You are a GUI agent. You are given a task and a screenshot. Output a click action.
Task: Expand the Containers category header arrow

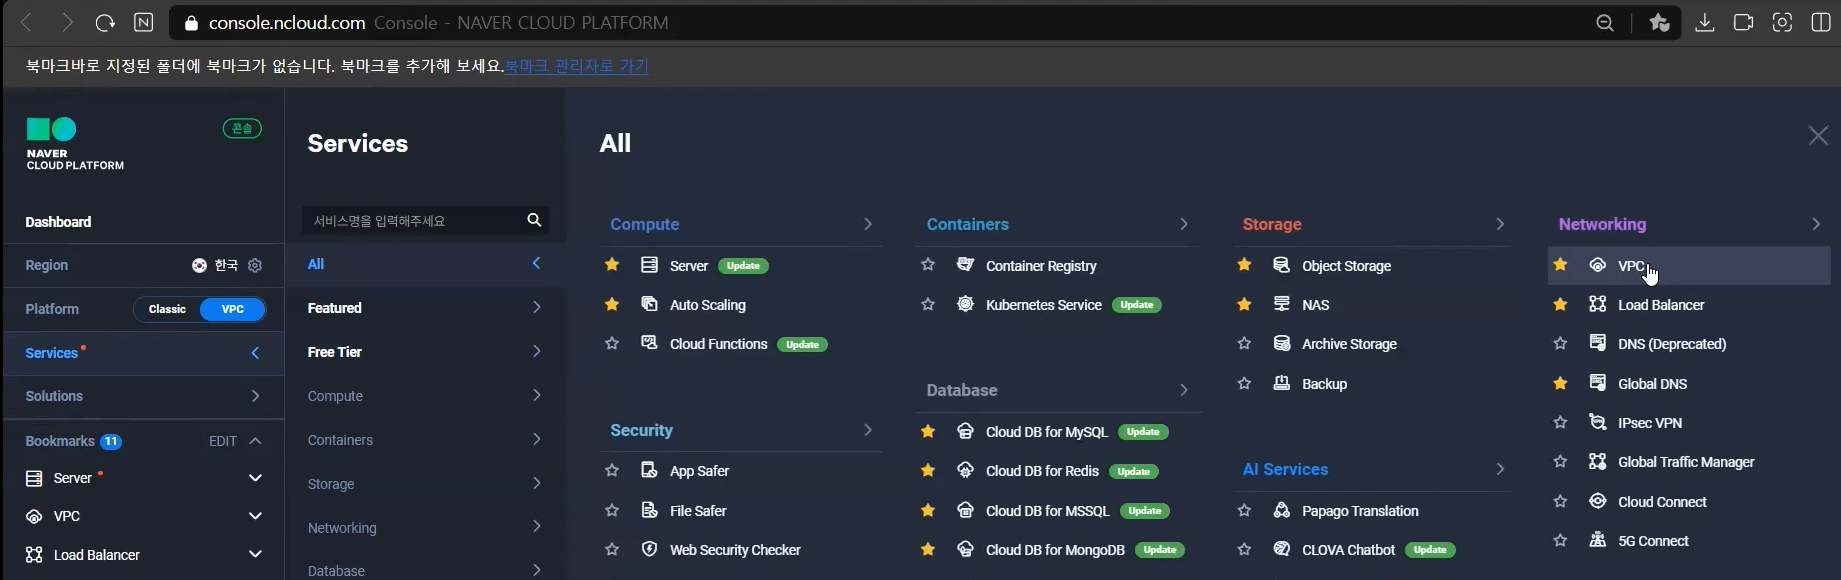[x=1183, y=224]
